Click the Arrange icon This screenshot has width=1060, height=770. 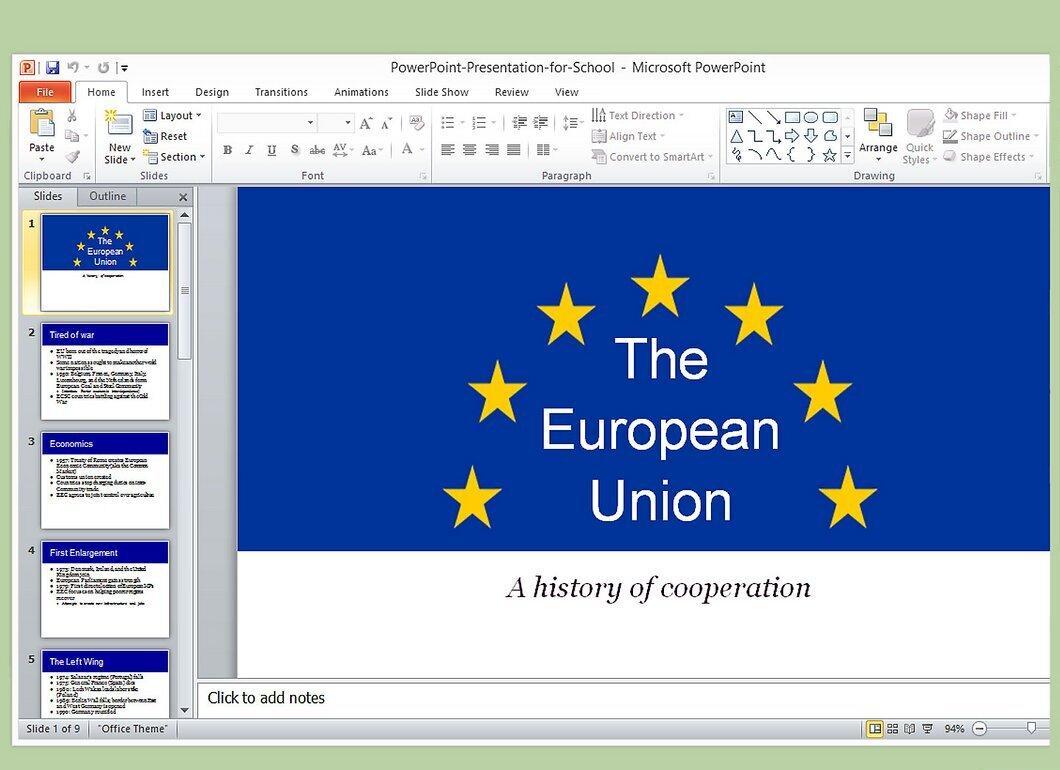coord(877,135)
